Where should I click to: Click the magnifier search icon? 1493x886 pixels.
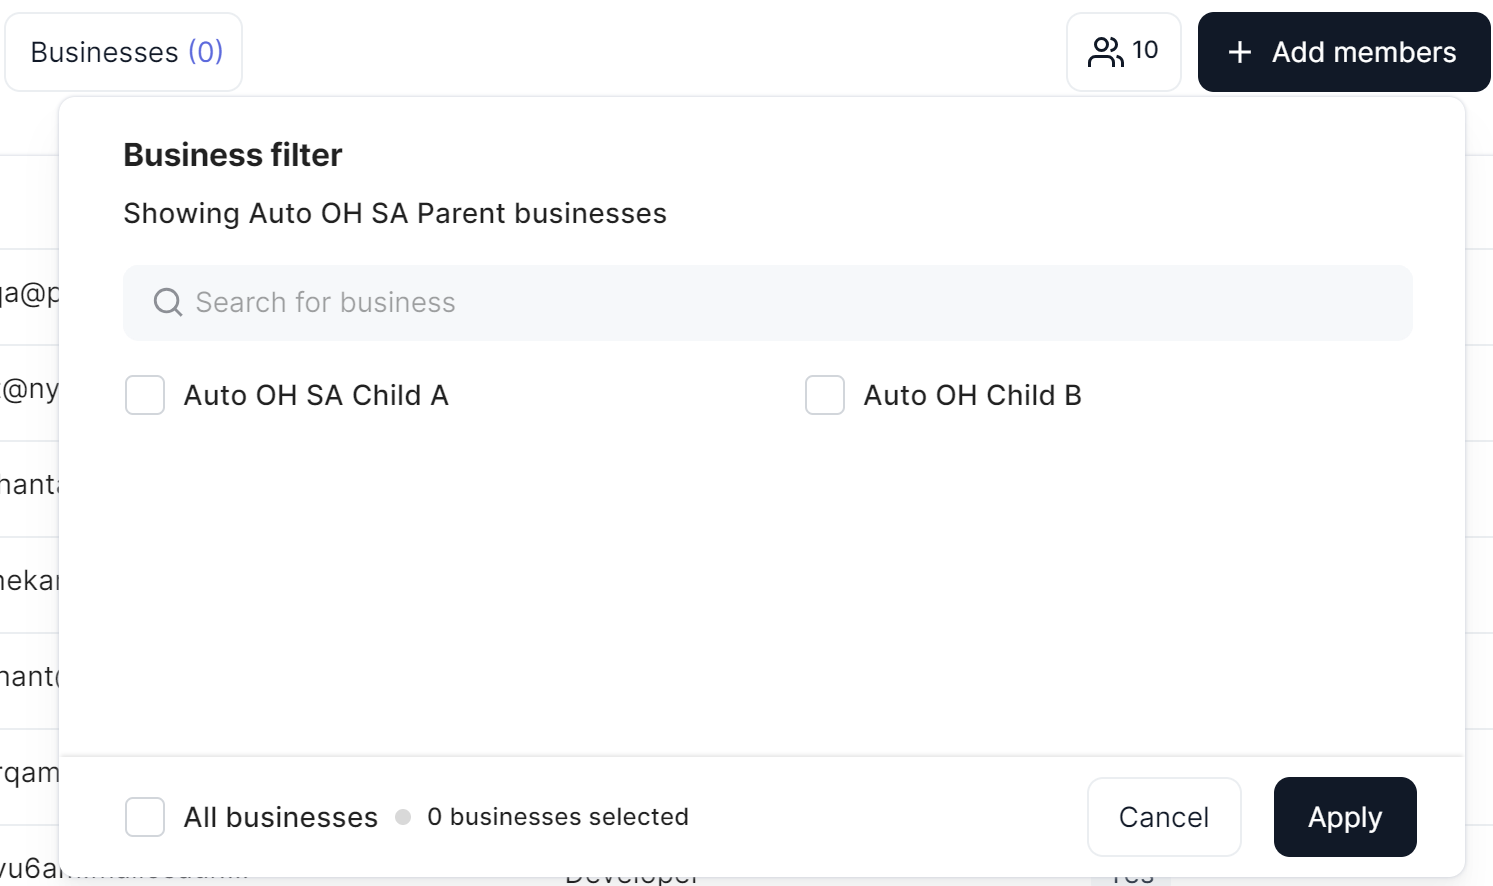(x=168, y=302)
